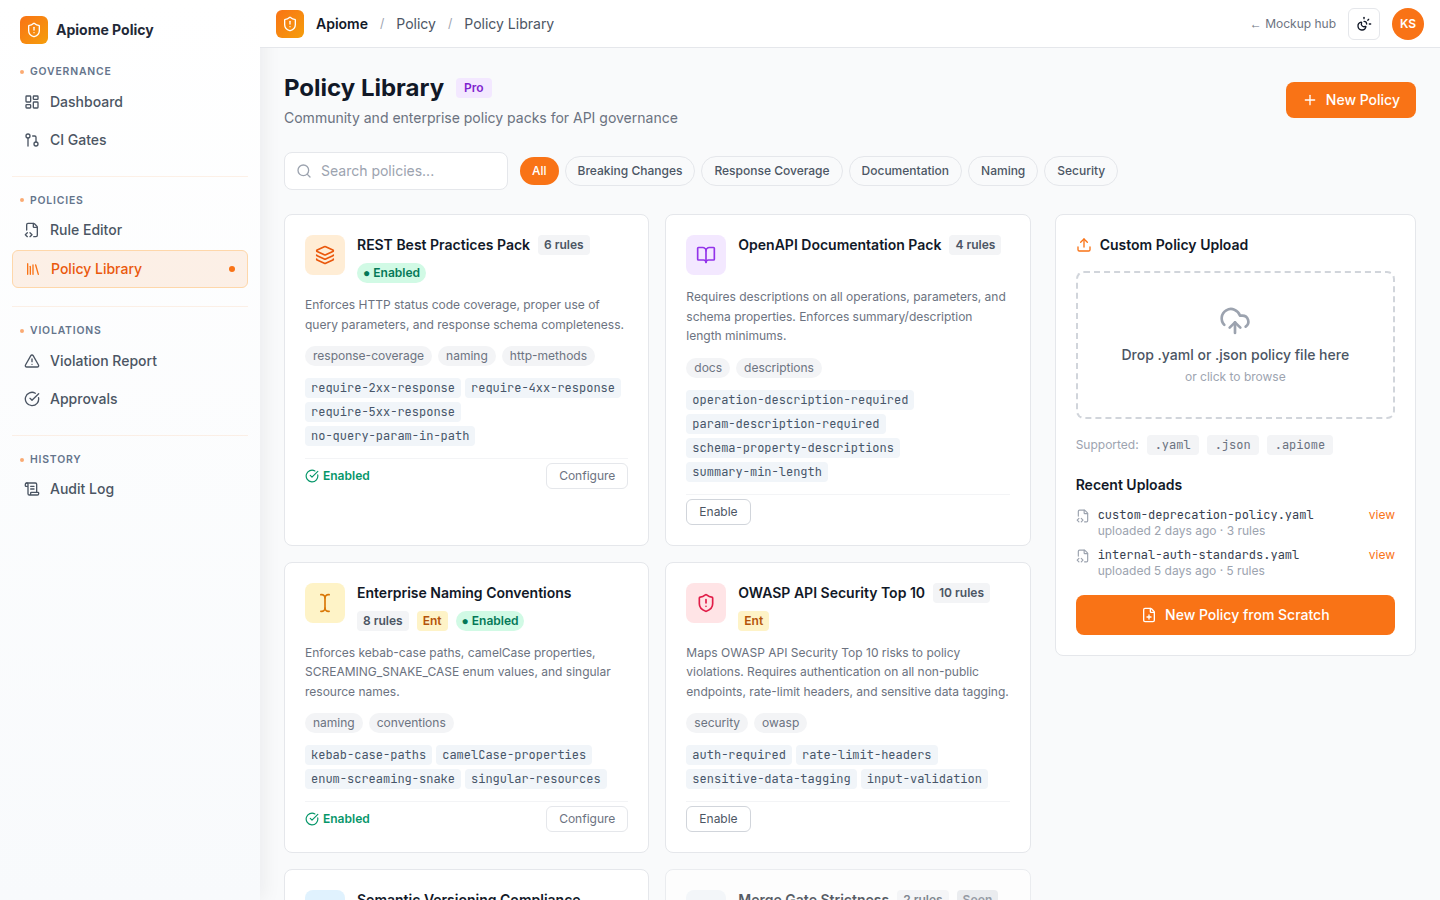Click the Rule Editor file icon
The image size is (1440, 900).
(32, 230)
